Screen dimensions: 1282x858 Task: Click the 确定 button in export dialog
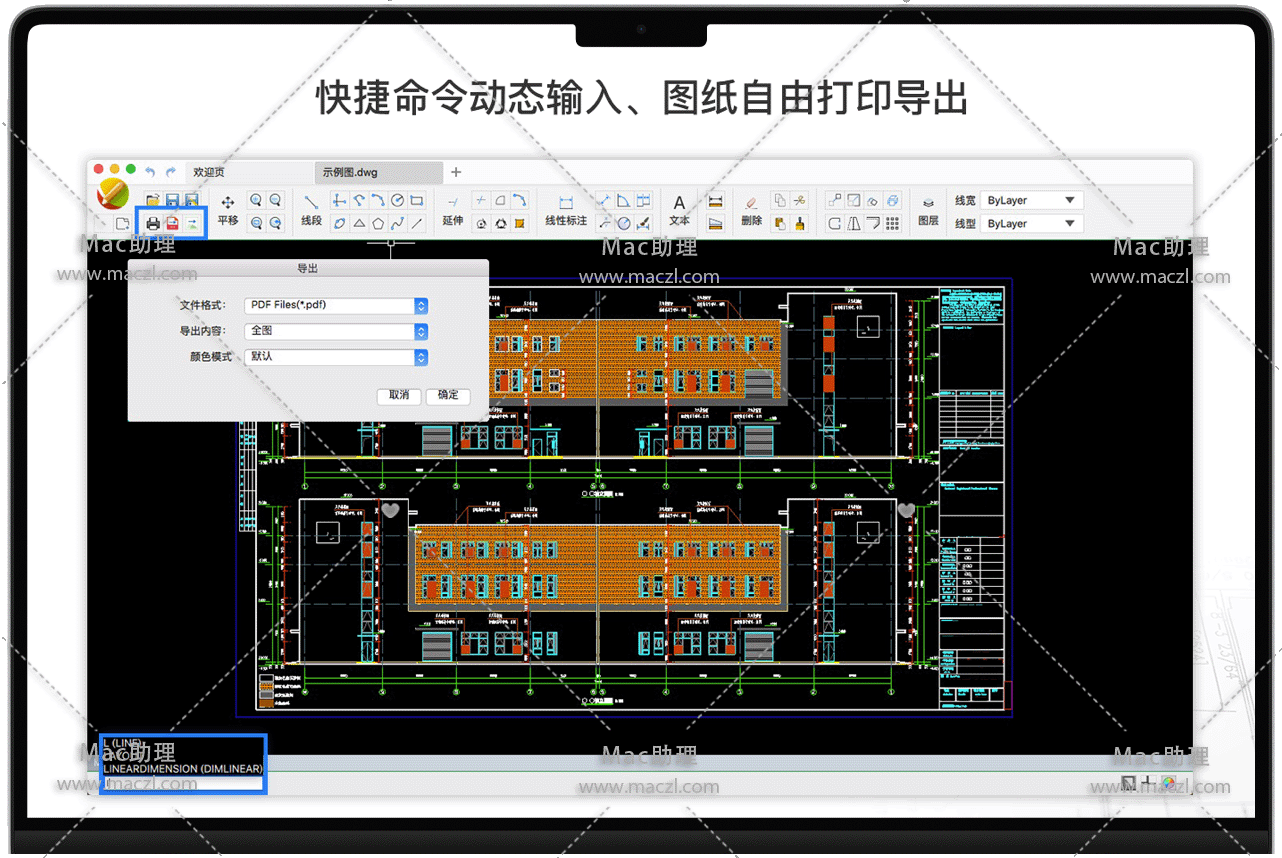pyautogui.click(x=448, y=395)
